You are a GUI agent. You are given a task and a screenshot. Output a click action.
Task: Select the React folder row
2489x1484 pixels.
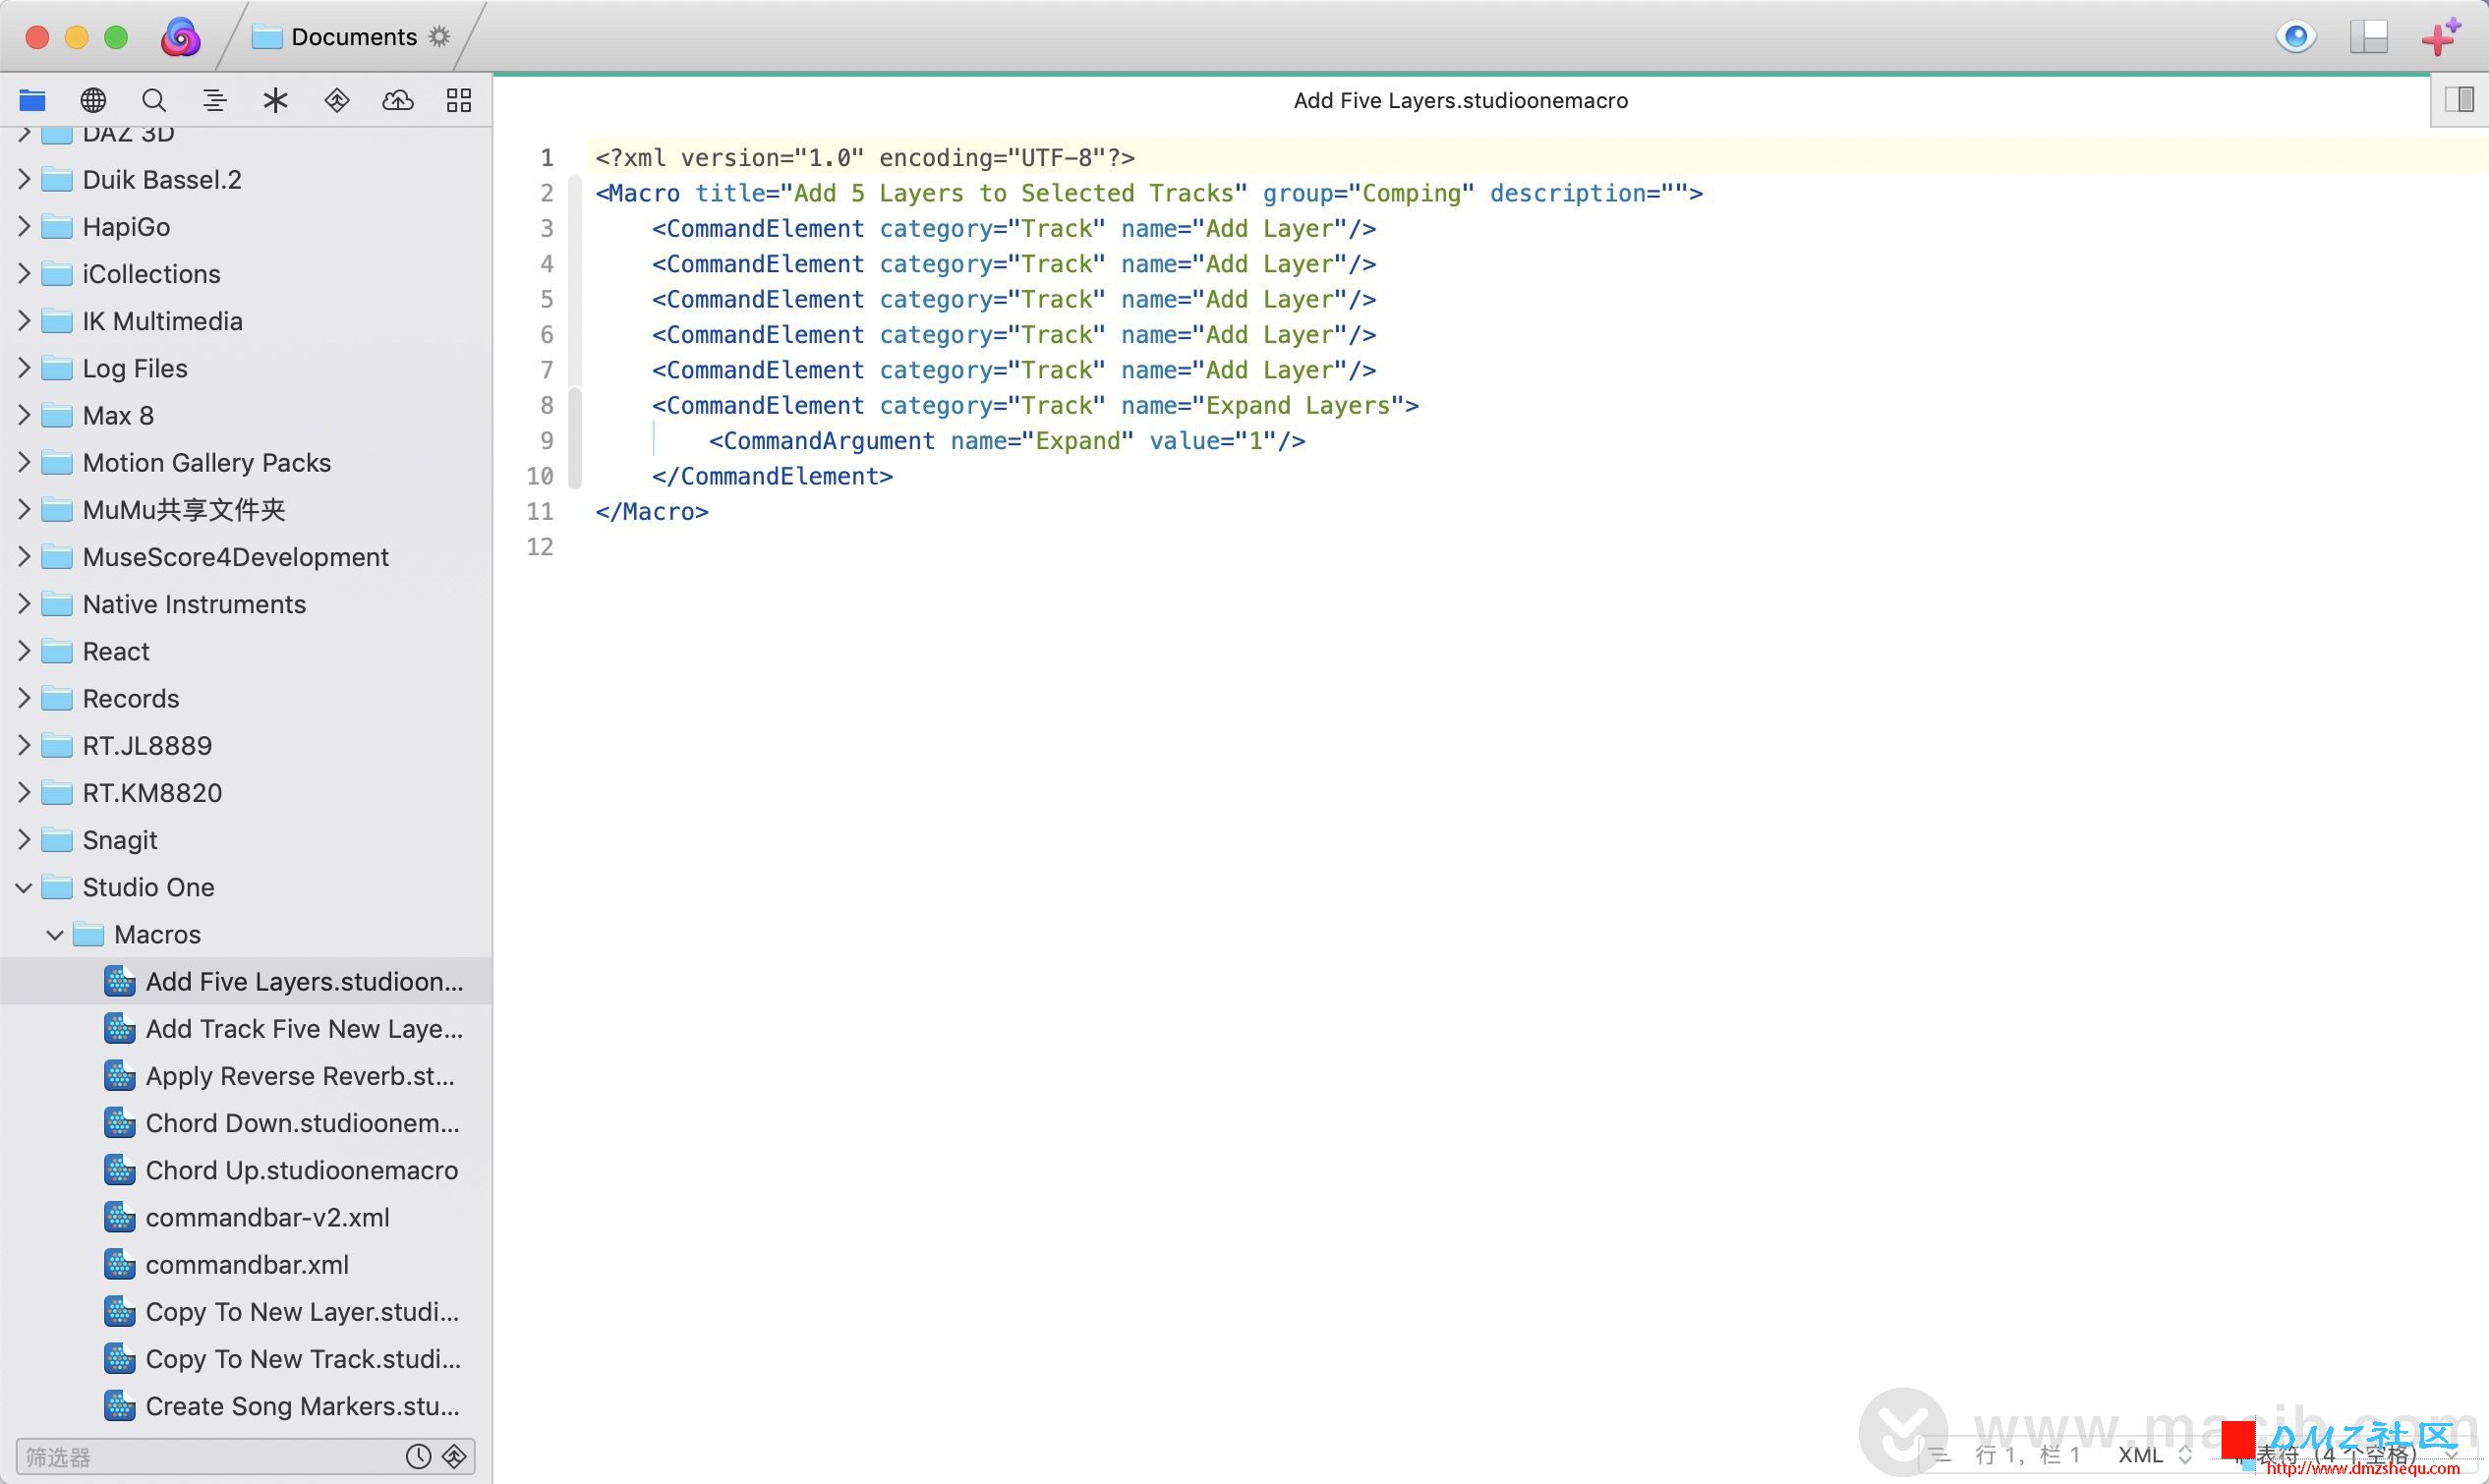246,651
